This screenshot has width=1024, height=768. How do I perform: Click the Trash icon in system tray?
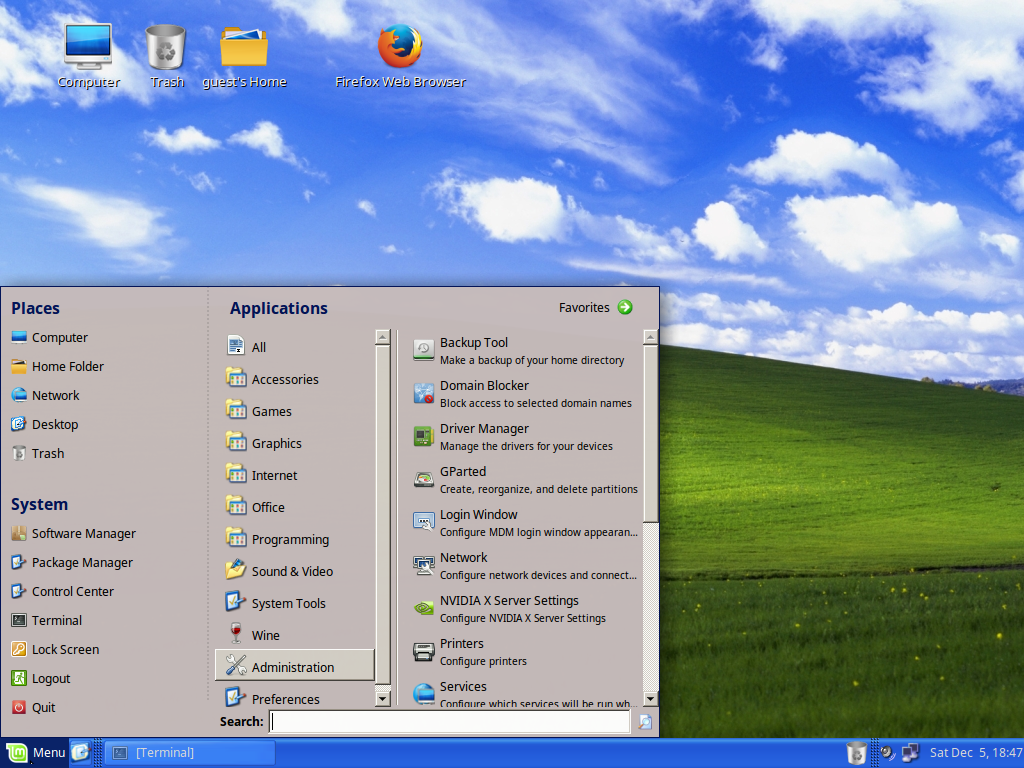coord(856,752)
